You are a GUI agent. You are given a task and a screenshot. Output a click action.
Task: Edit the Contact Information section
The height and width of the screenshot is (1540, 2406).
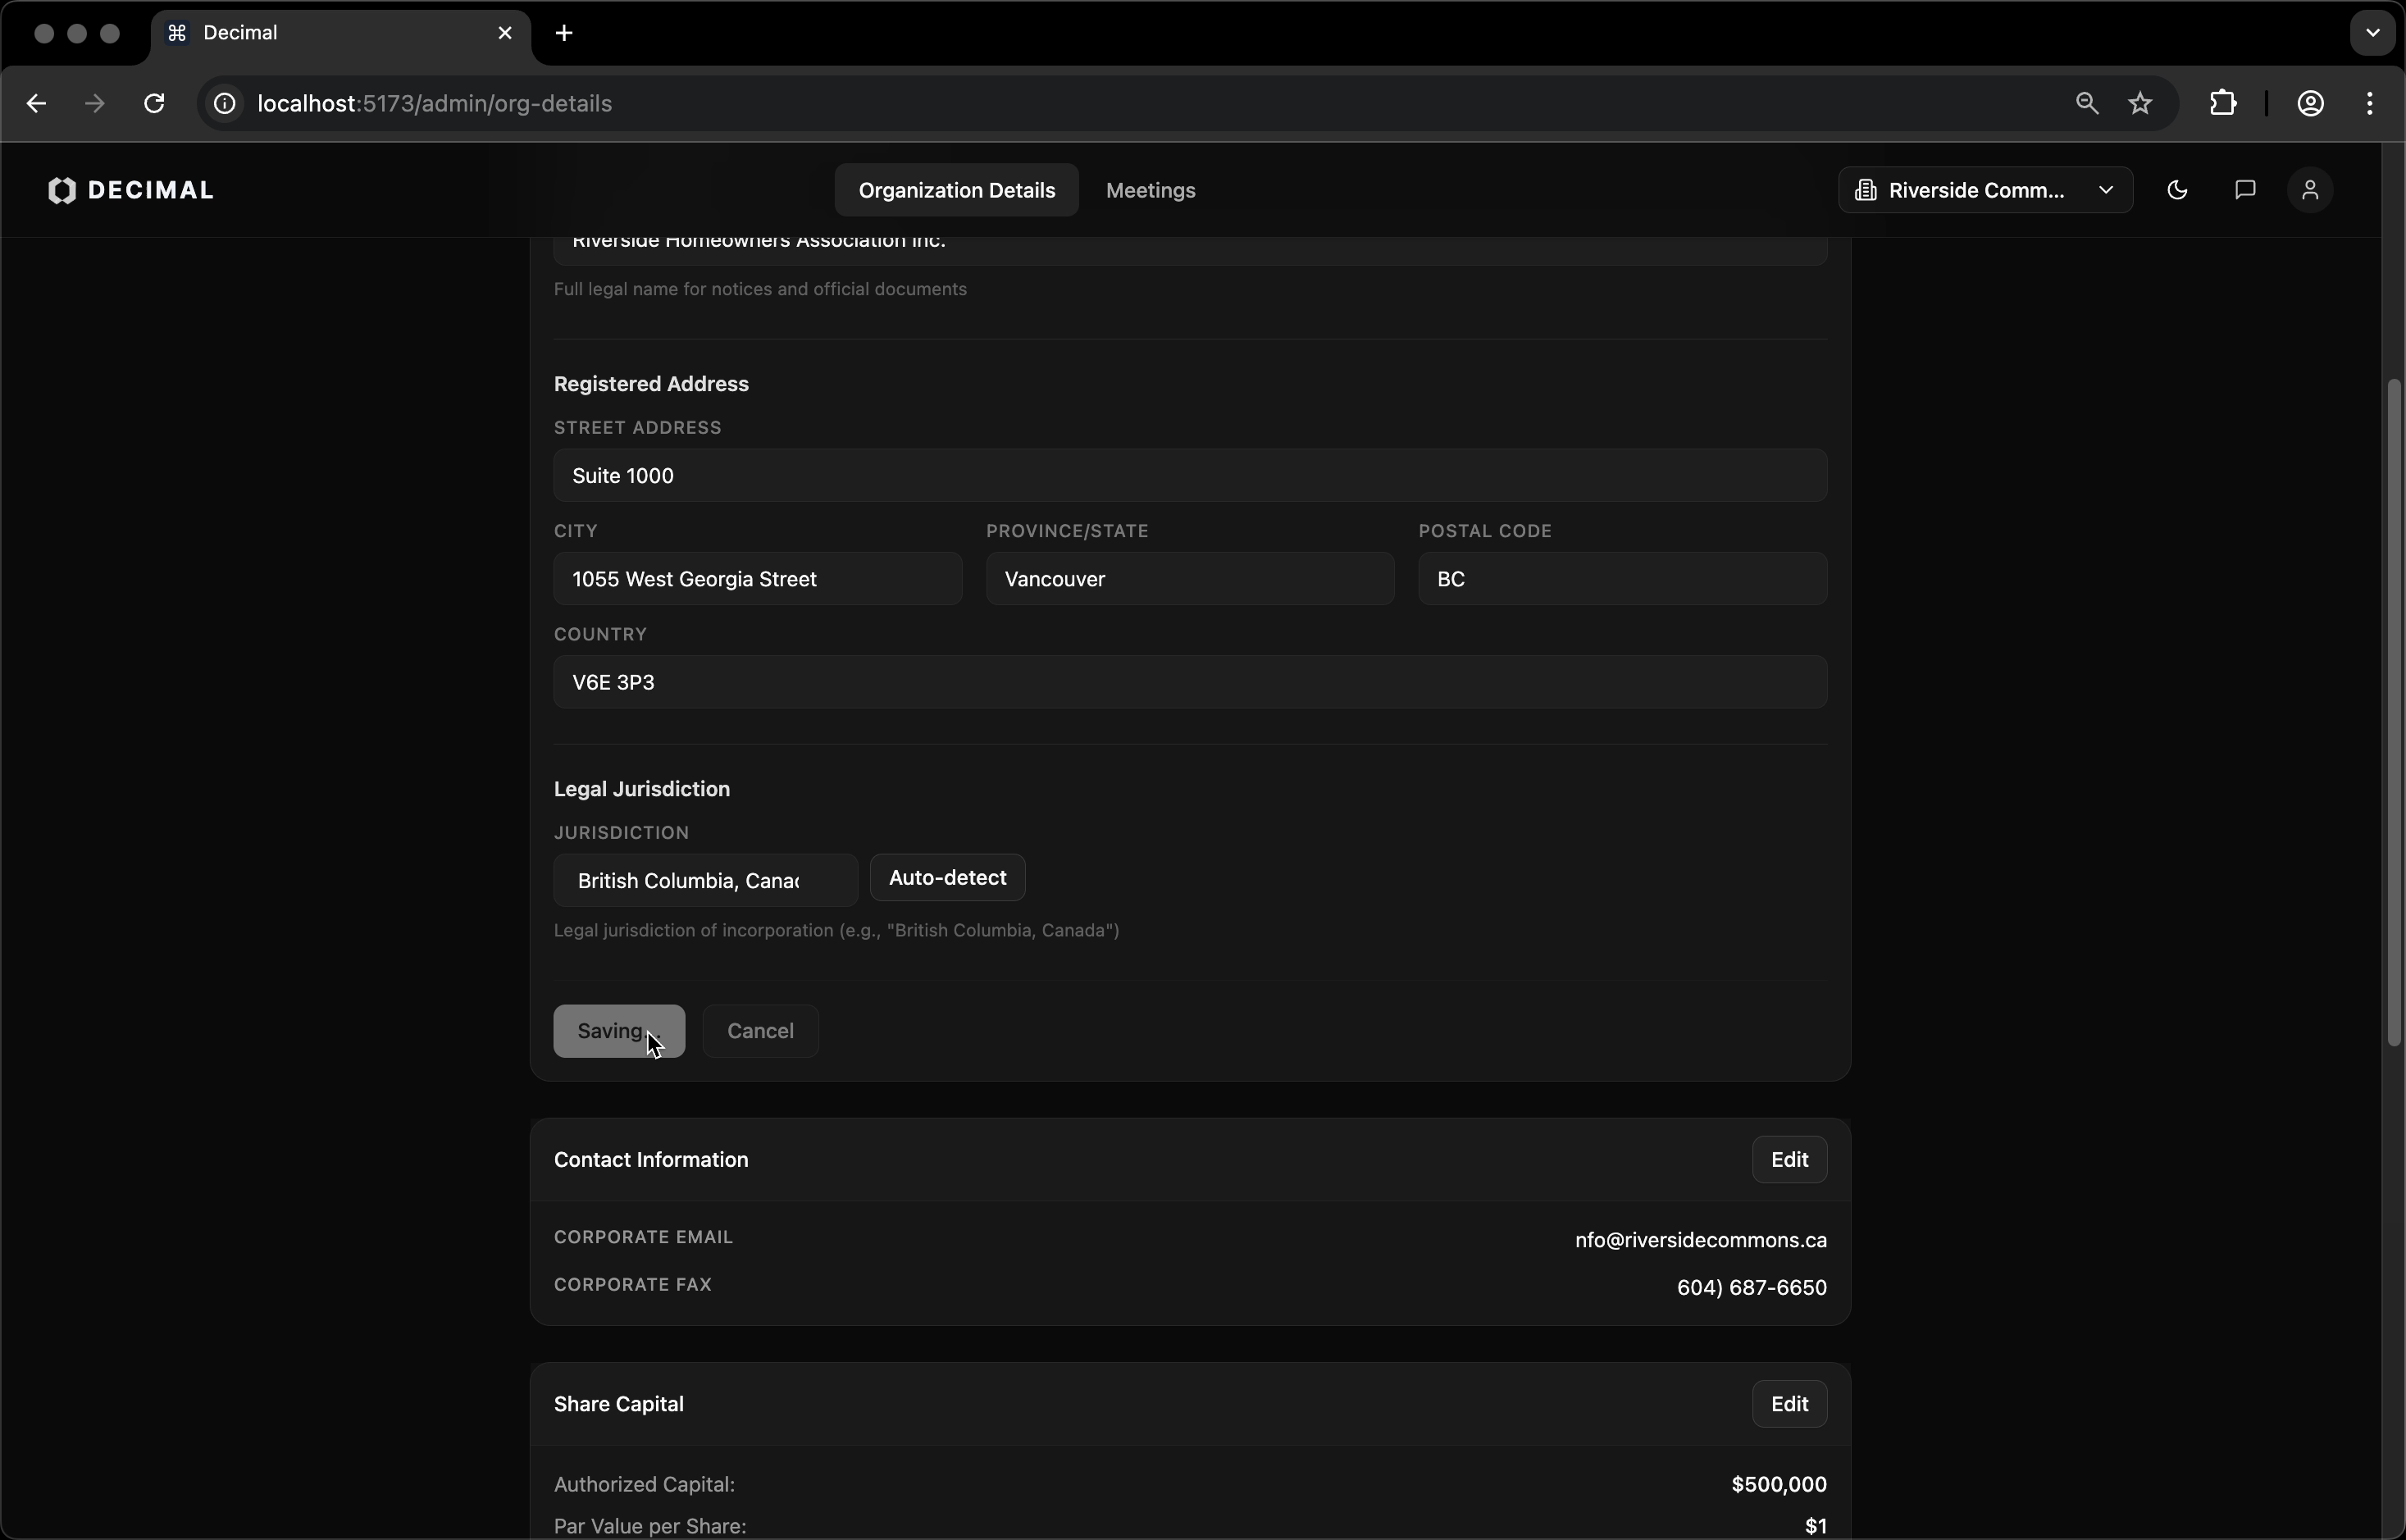tap(1788, 1160)
